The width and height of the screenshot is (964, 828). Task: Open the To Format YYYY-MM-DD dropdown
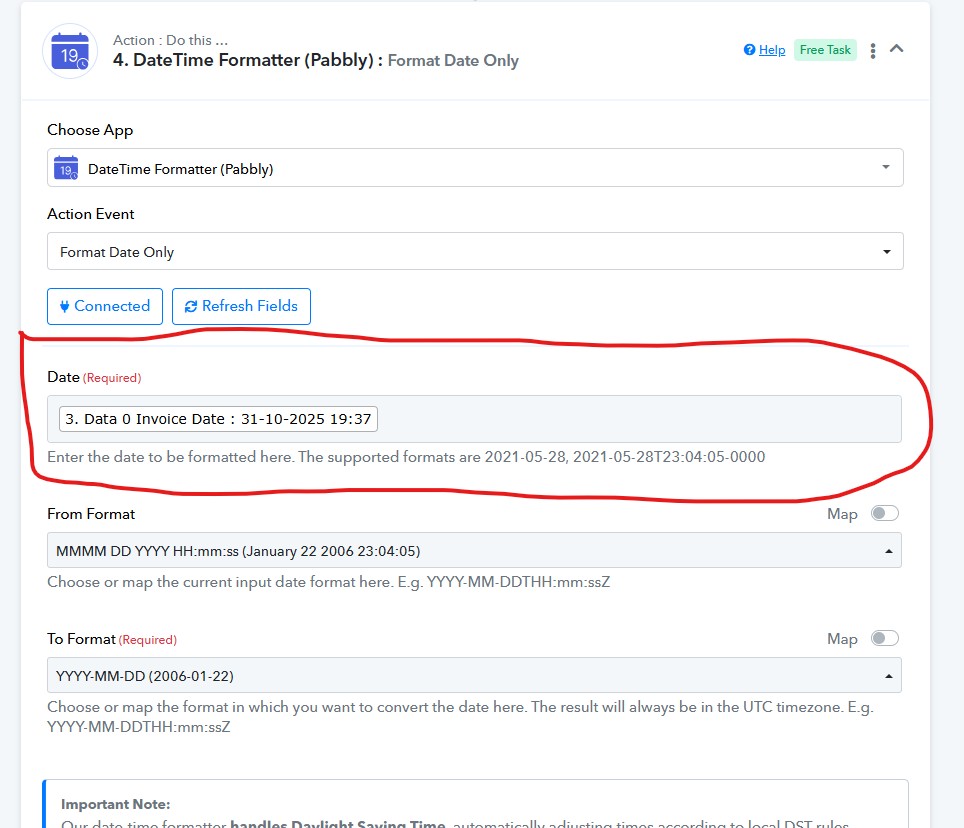tap(474, 675)
